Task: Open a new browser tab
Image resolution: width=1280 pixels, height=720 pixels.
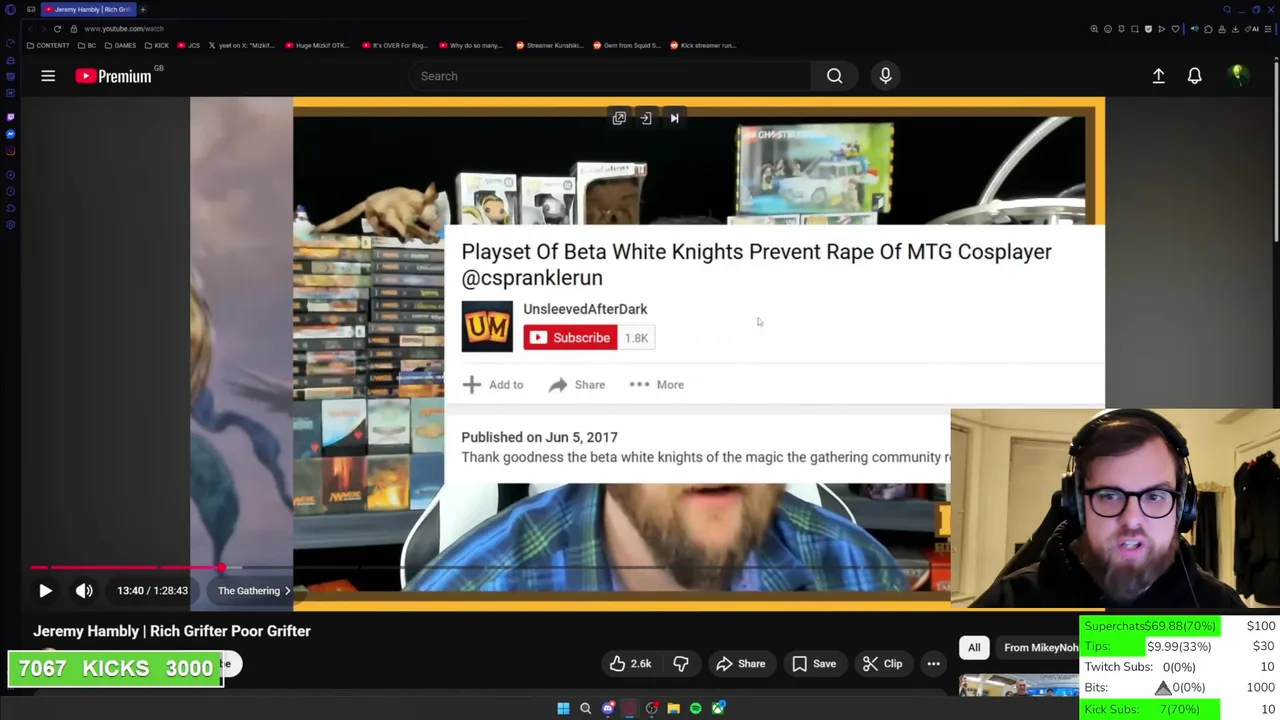Action: click(x=143, y=9)
